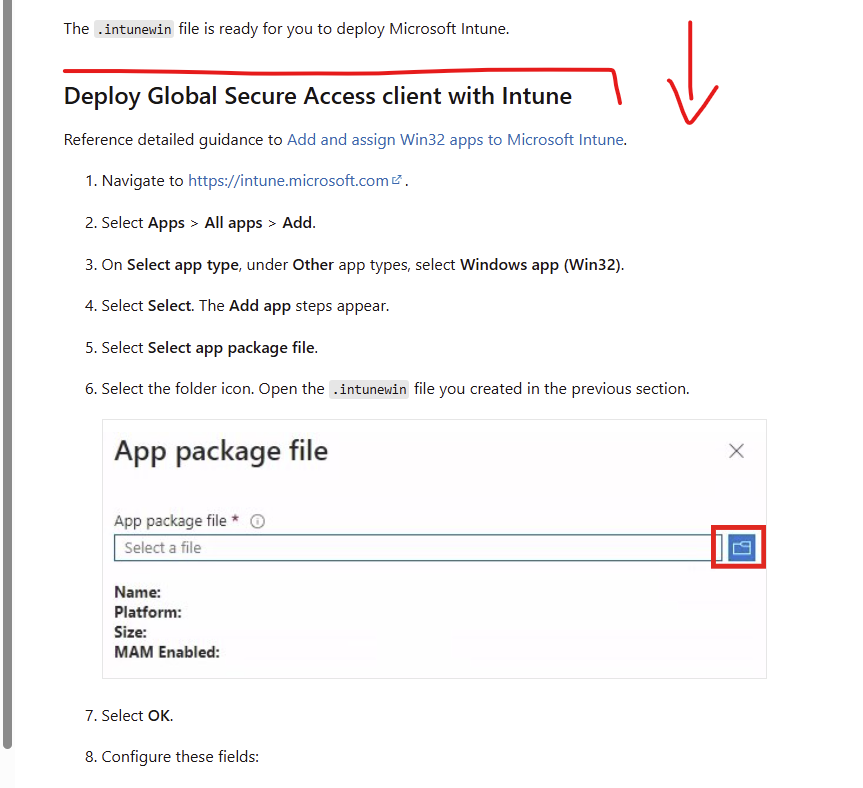Click the Deploy Global Secure Access heading
Viewport: 863px width, 788px height.
click(317, 96)
